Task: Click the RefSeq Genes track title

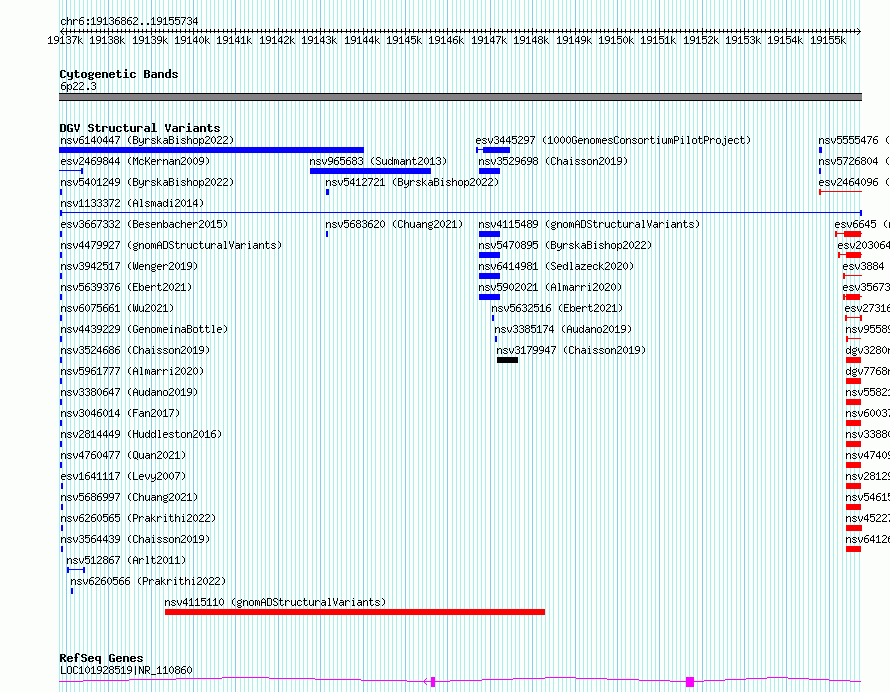Action: [101, 658]
